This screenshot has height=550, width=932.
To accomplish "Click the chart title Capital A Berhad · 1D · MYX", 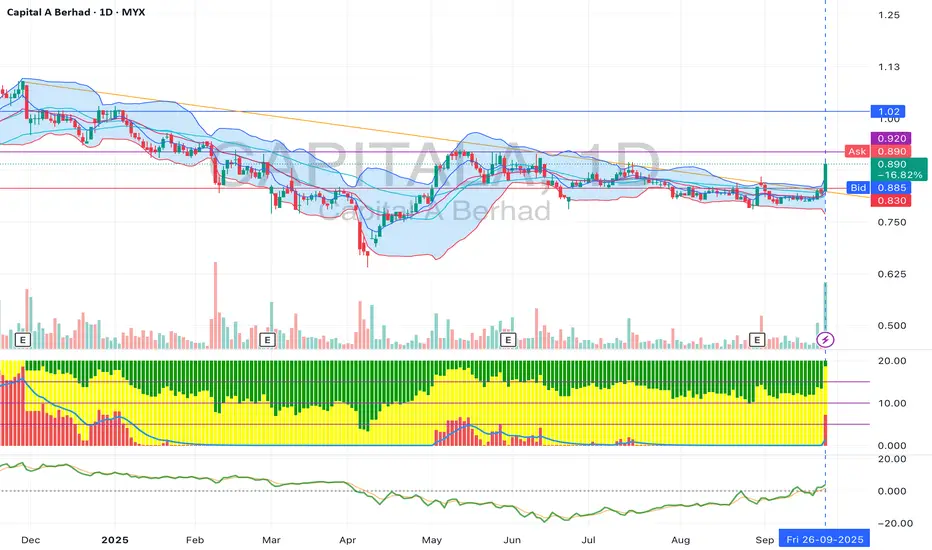I will click(x=75, y=12).
